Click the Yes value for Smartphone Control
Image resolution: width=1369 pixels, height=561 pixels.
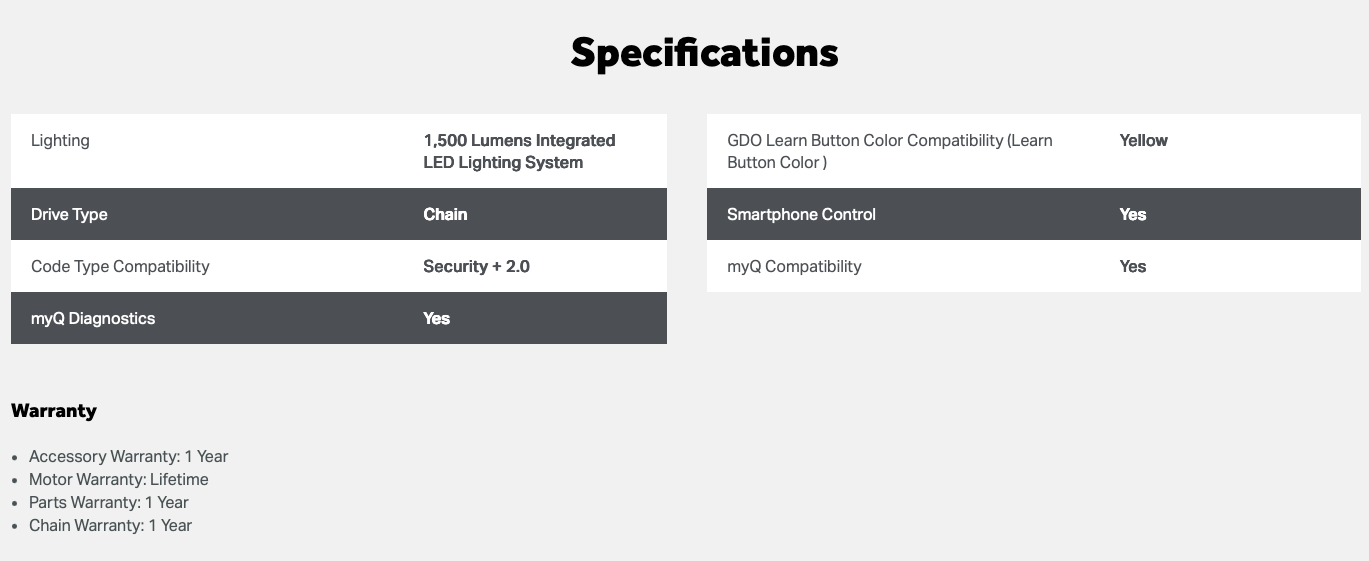coord(1133,214)
